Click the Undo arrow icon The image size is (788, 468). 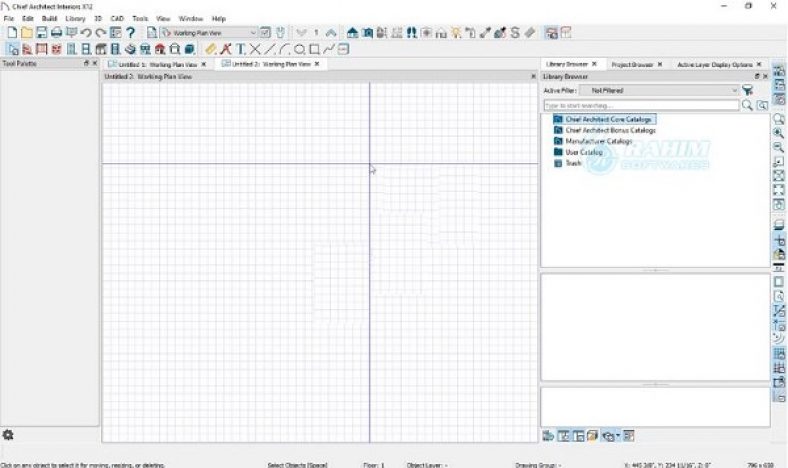tap(86, 33)
